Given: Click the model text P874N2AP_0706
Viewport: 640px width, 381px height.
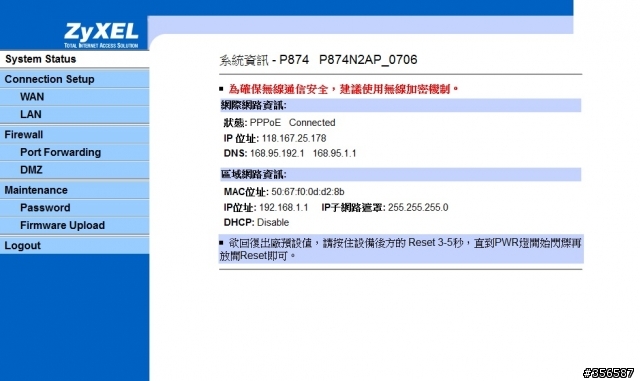Looking at the screenshot, I should click(x=368, y=60).
